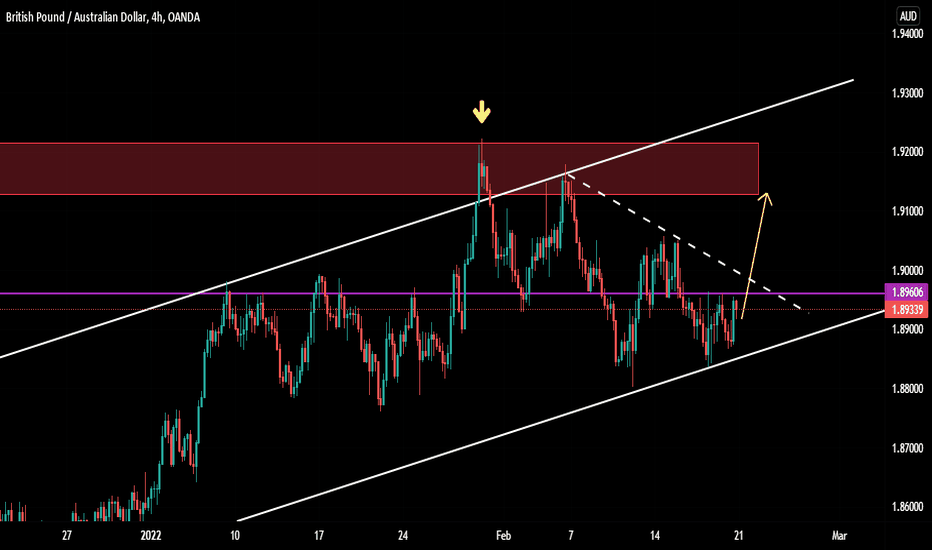Click the 14 date label on time axis

[x=654, y=536]
